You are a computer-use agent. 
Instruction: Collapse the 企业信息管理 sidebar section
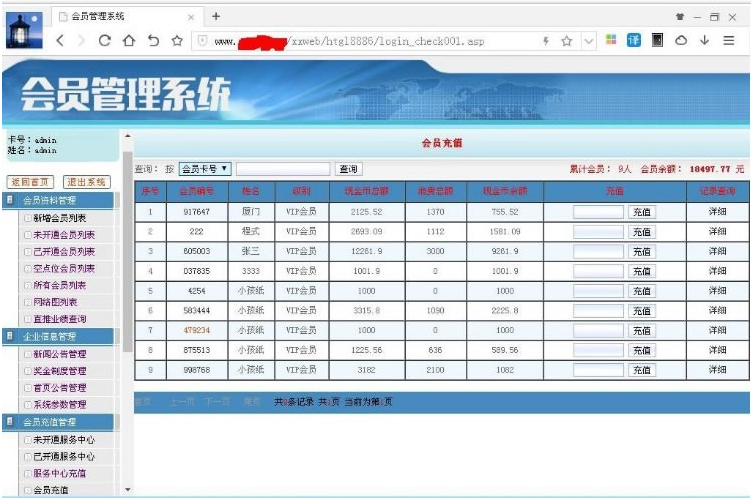(x=58, y=336)
